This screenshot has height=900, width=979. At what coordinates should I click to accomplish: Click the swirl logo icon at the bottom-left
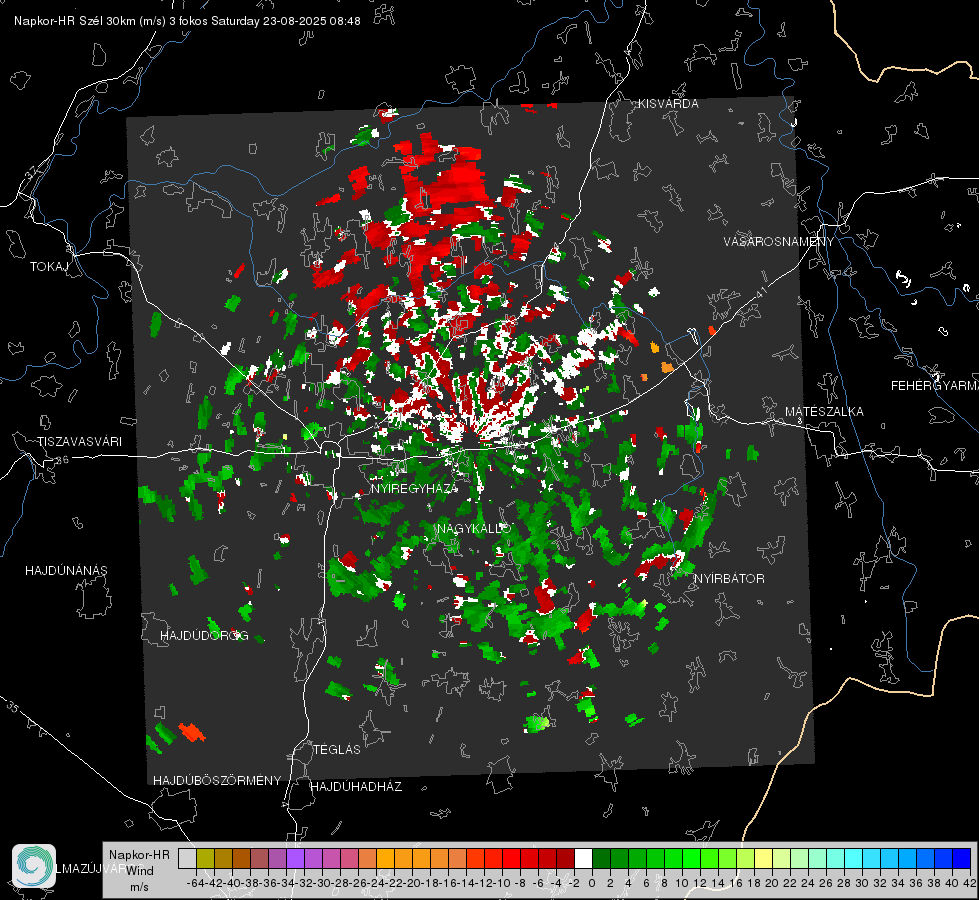[34, 866]
